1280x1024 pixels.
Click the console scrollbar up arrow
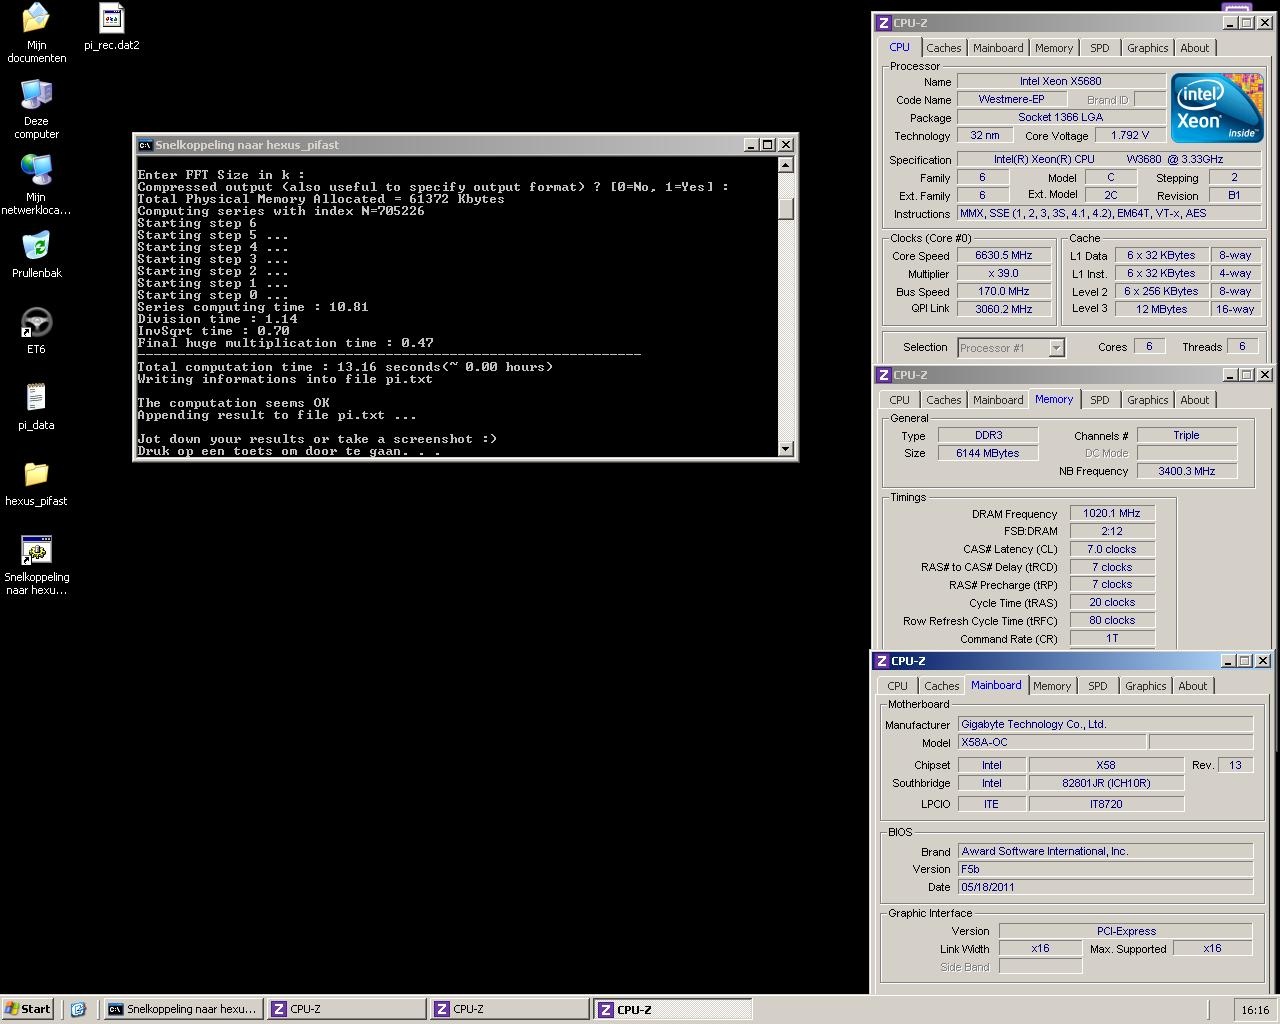(786, 165)
